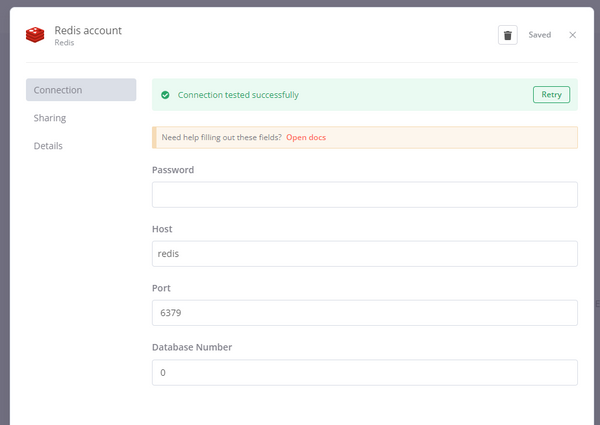Screen dimensions: 600x425
Task: Click the green success checkmark icon
Action: (165, 95)
